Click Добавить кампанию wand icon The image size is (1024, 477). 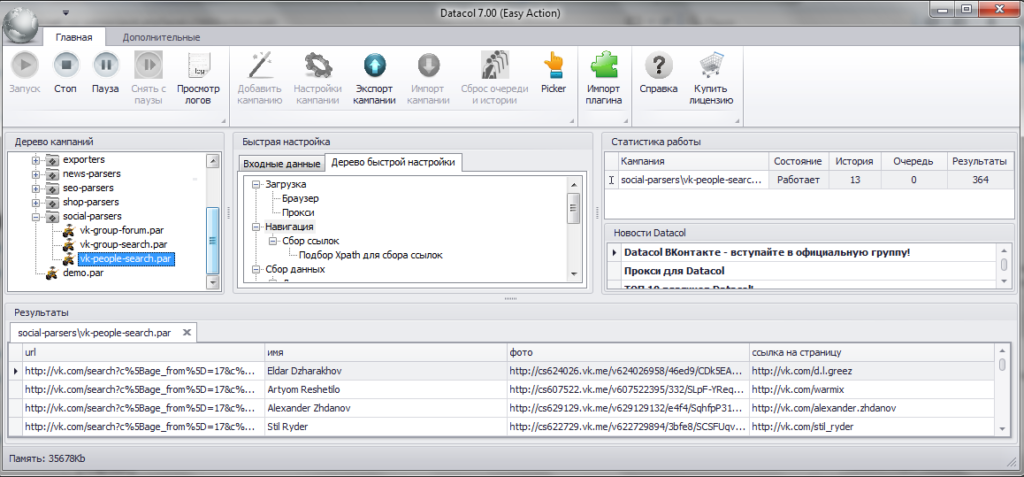point(259,65)
